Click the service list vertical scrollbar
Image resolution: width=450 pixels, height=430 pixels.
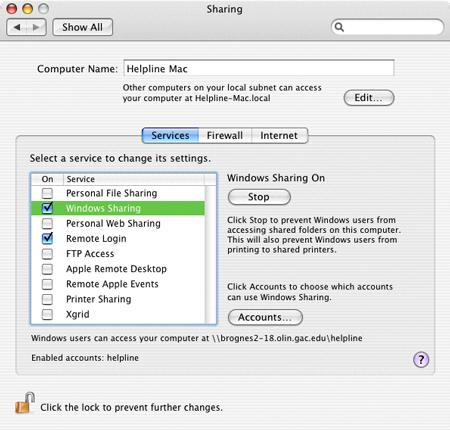tap(210, 254)
